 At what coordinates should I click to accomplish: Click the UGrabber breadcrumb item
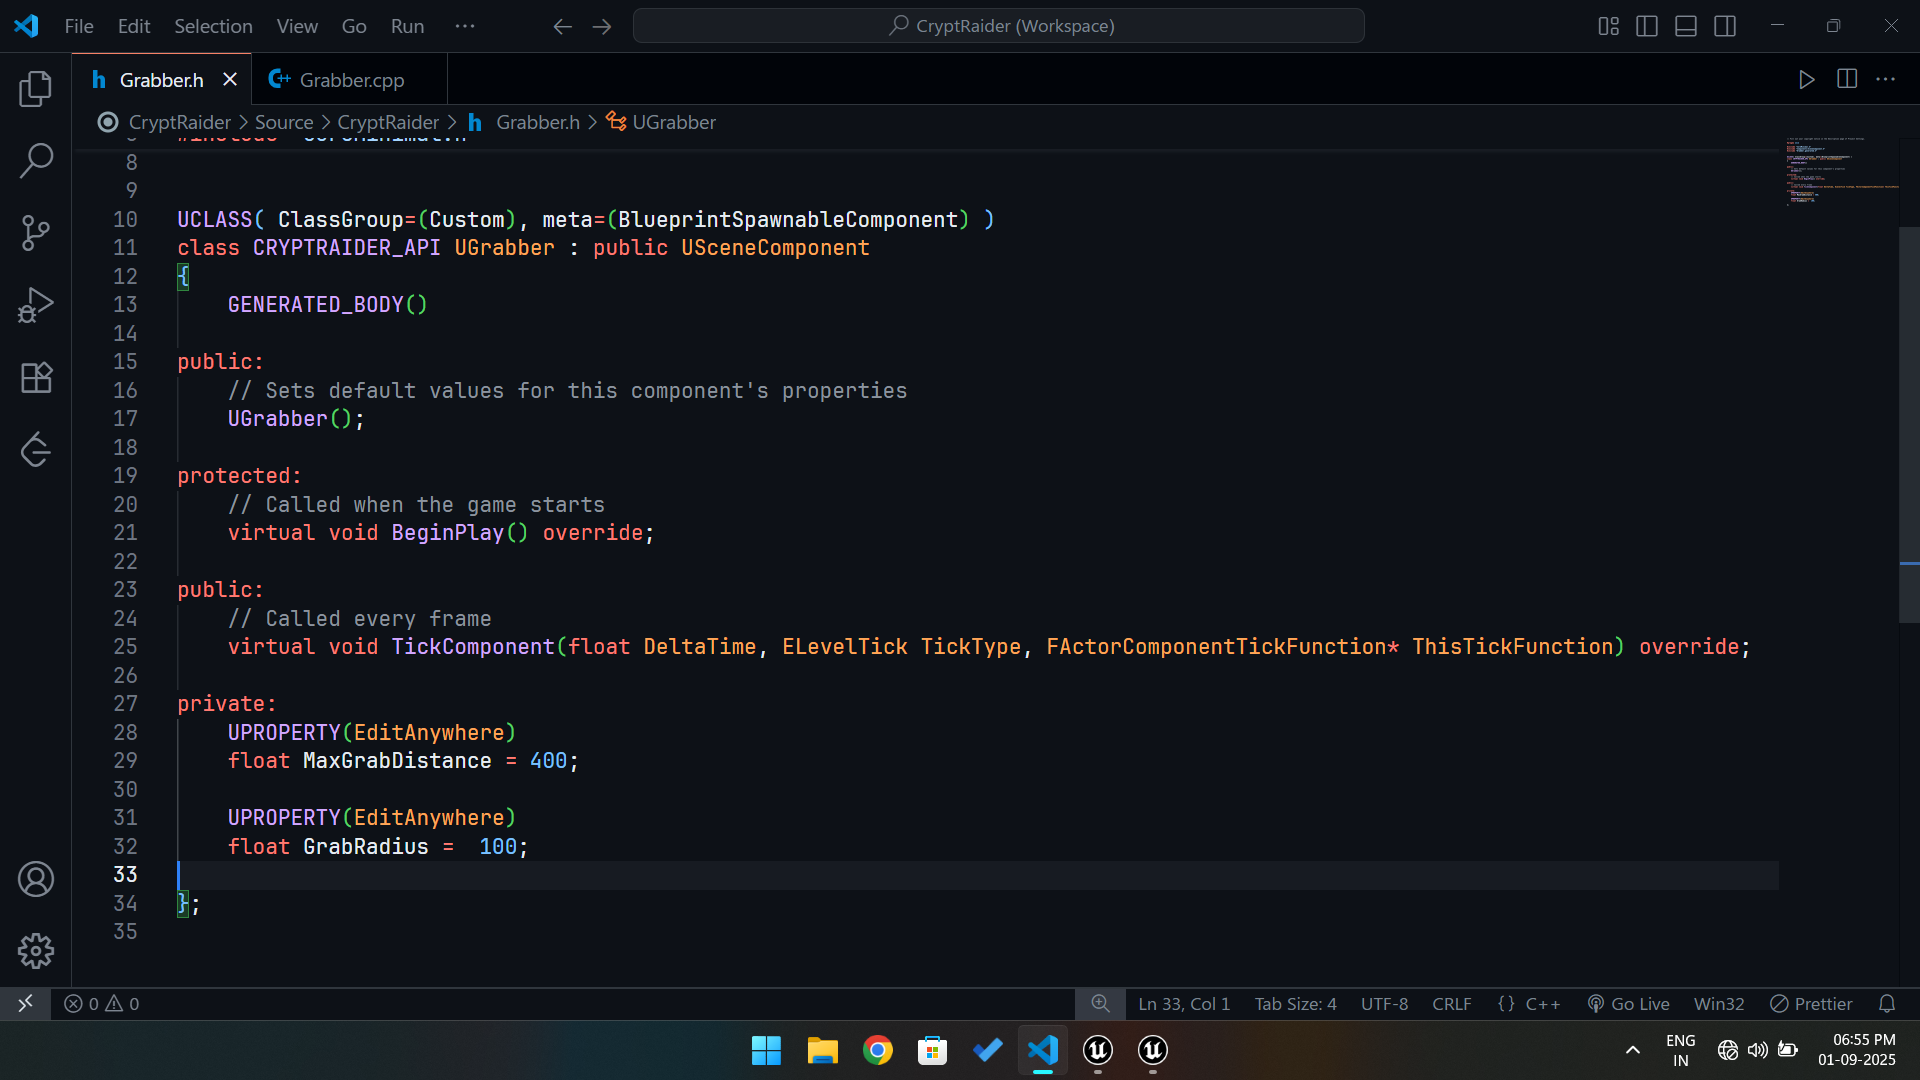[x=673, y=122]
